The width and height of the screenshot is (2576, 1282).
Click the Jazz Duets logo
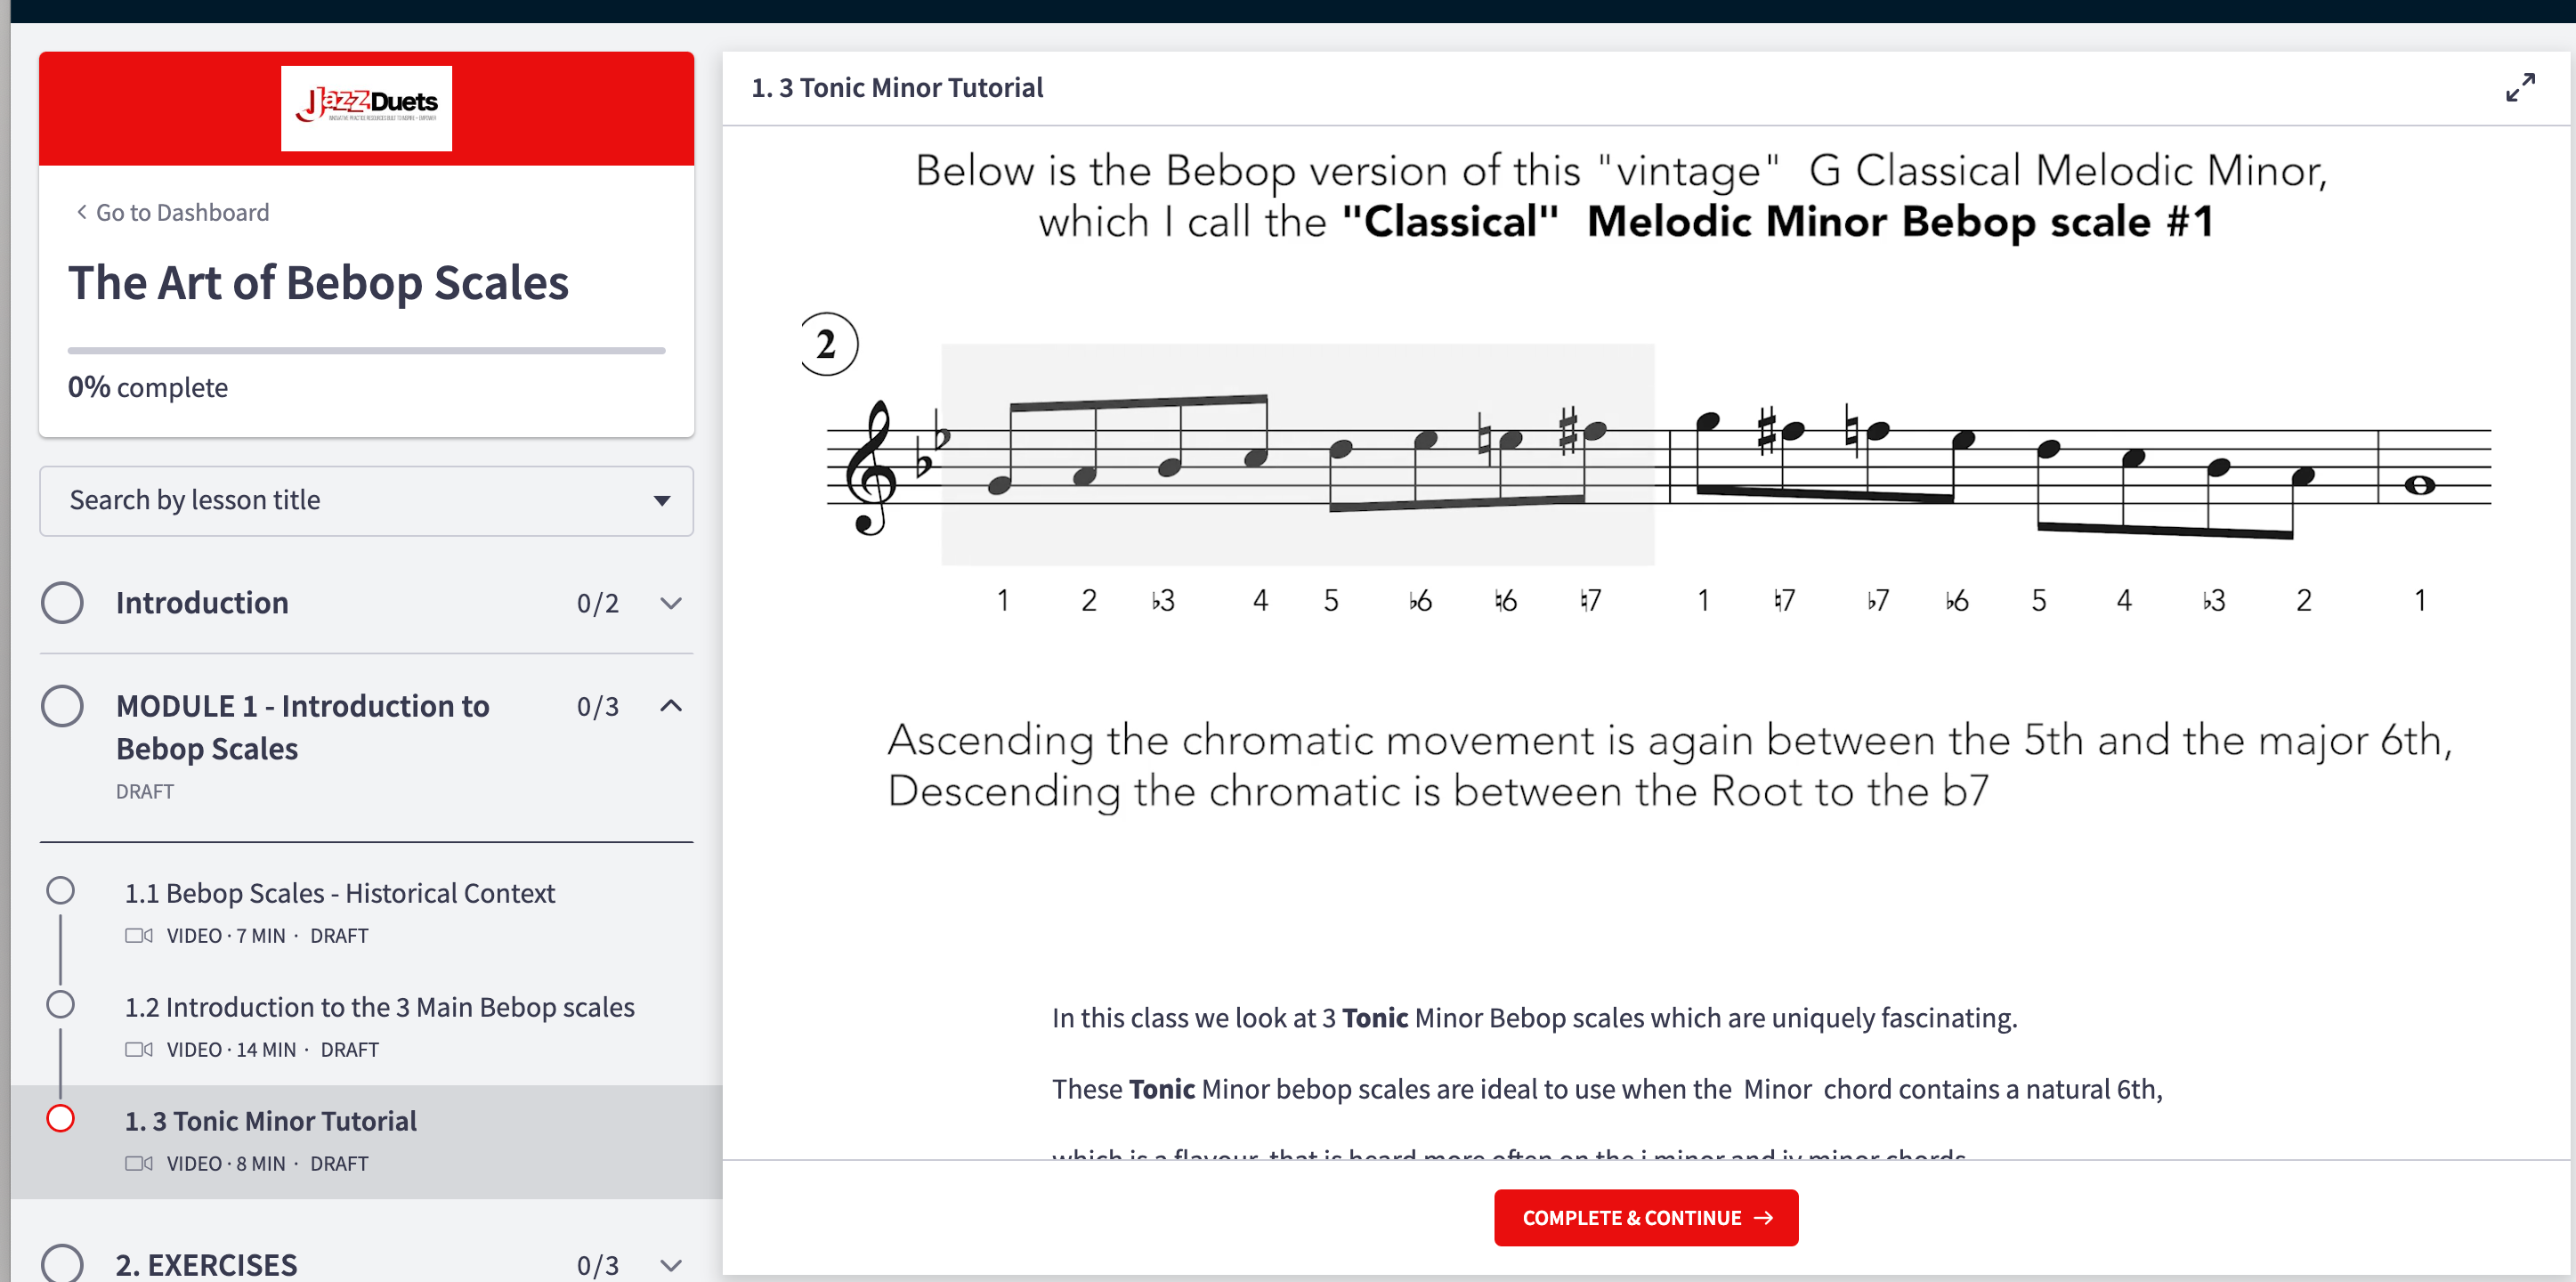click(366, 107)
